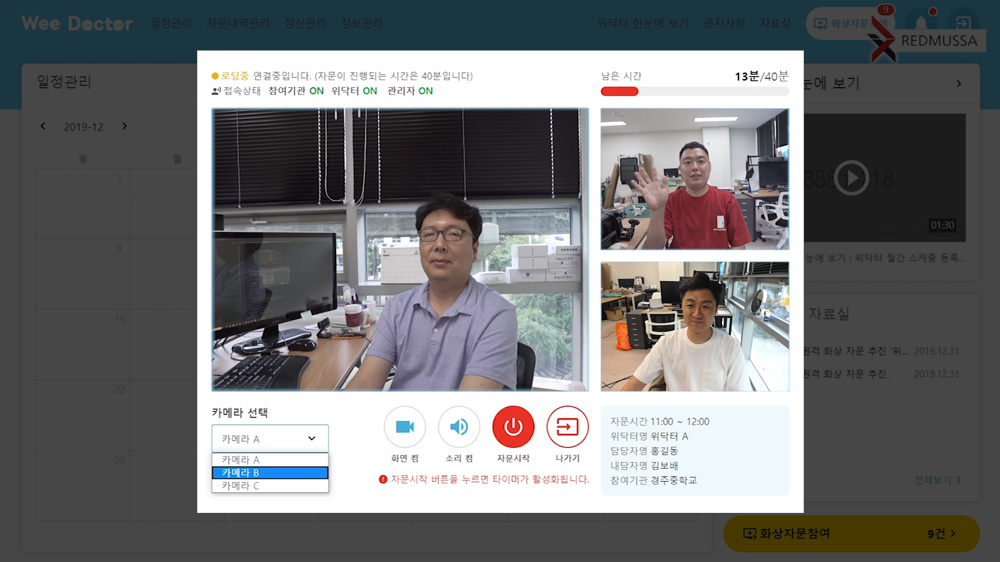
Task: Click the red warning icon under the buttons
Action: tap(383, 479)
